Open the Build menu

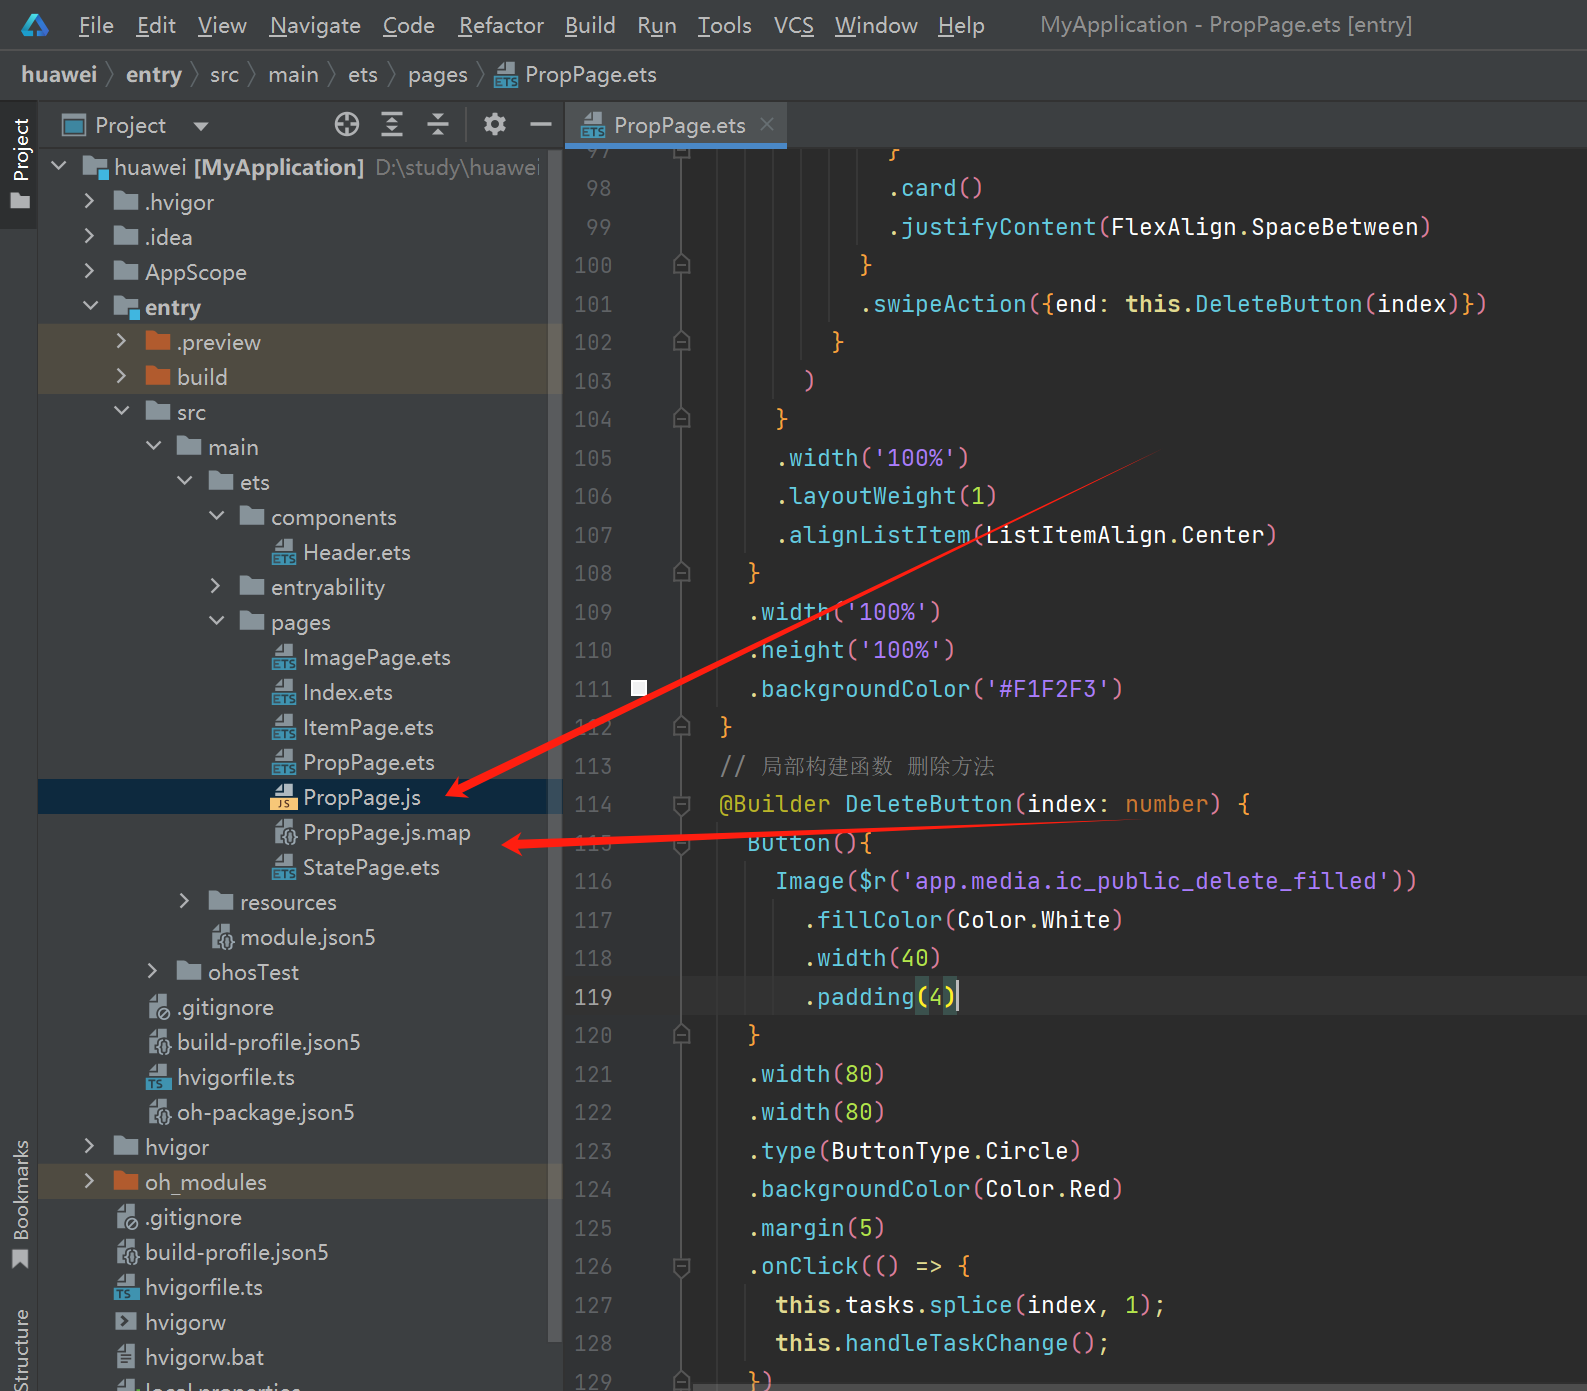(590, 25)
